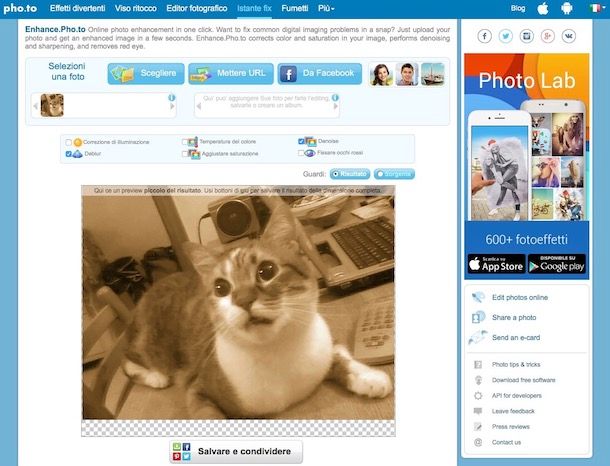The image size is (610, 466).
Task: Open Send an e-card link
Action: pos(516,338)
